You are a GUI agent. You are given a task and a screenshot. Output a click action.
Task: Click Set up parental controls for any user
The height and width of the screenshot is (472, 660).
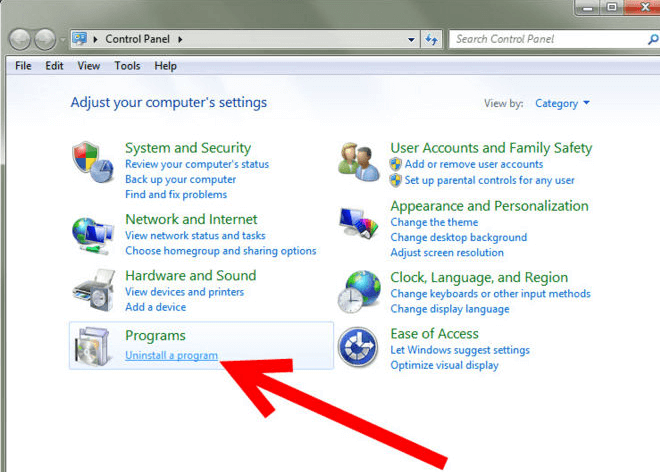coord(490,180)
